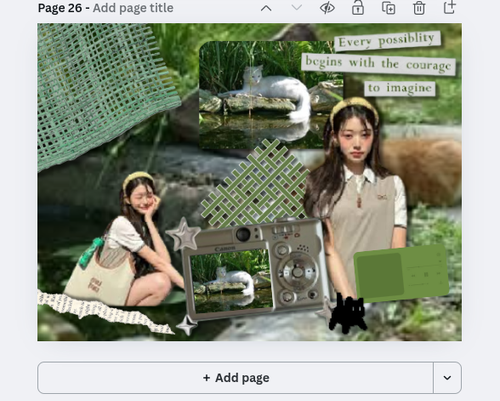500x401 pixels.
Task: Delete Page 26 with the trash icon
Action: 419,8
